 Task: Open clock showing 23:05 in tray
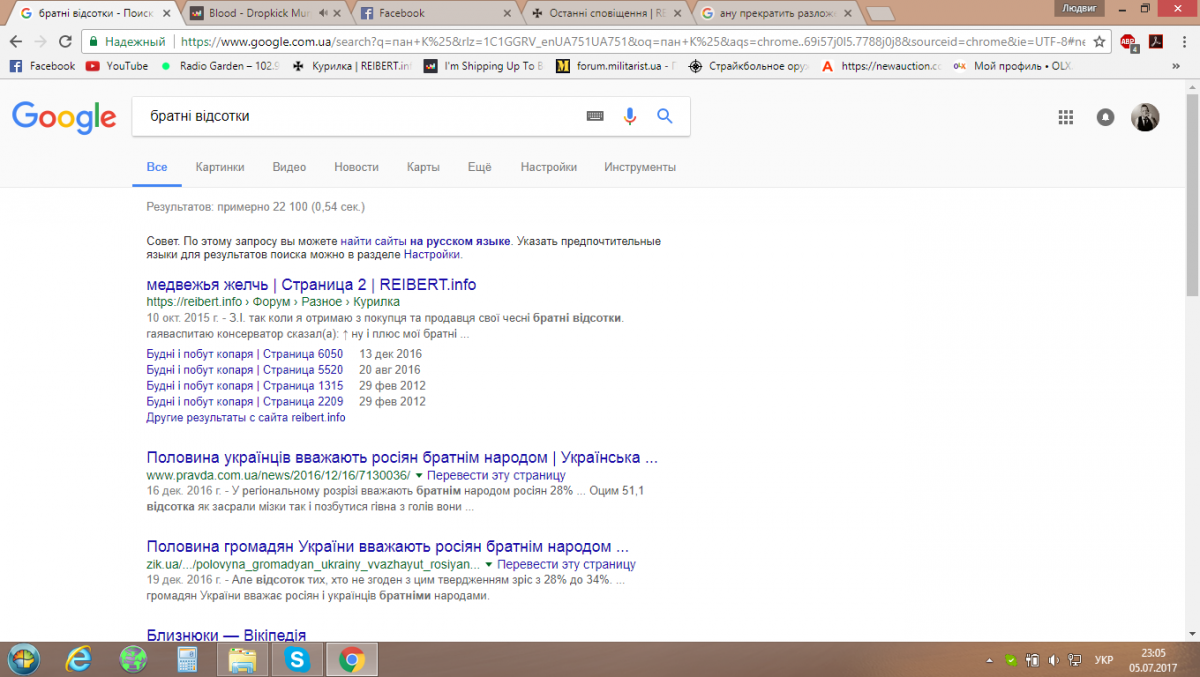tap(1152, 659)
